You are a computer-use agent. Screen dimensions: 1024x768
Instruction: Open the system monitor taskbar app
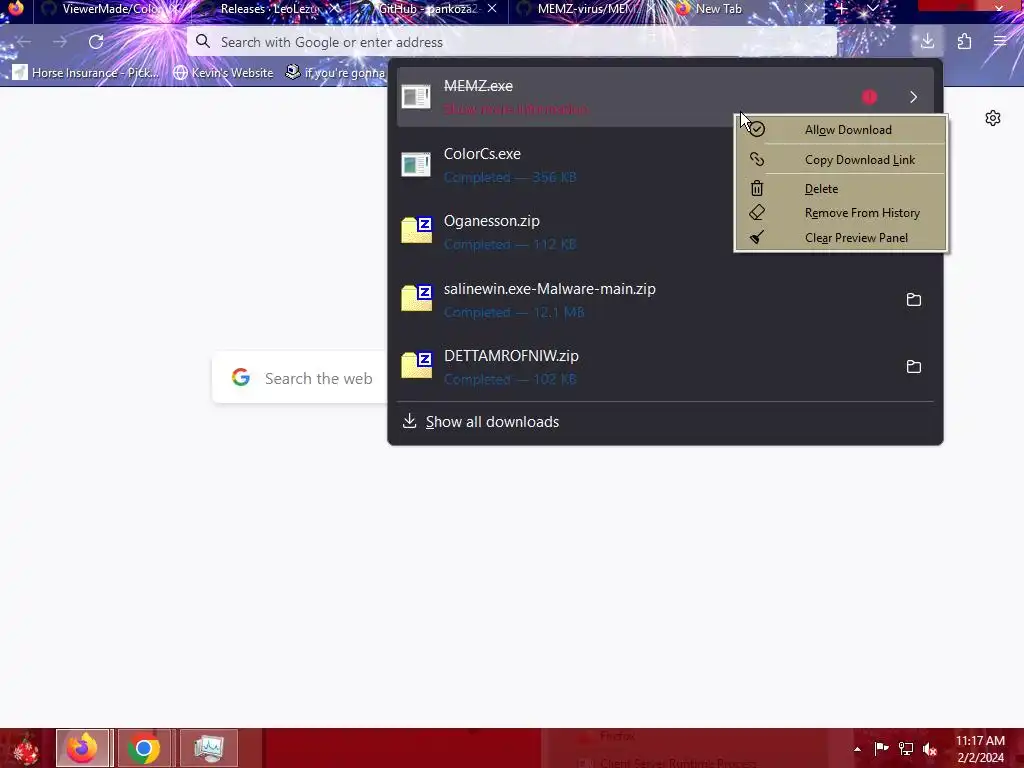tap(209, 748)
